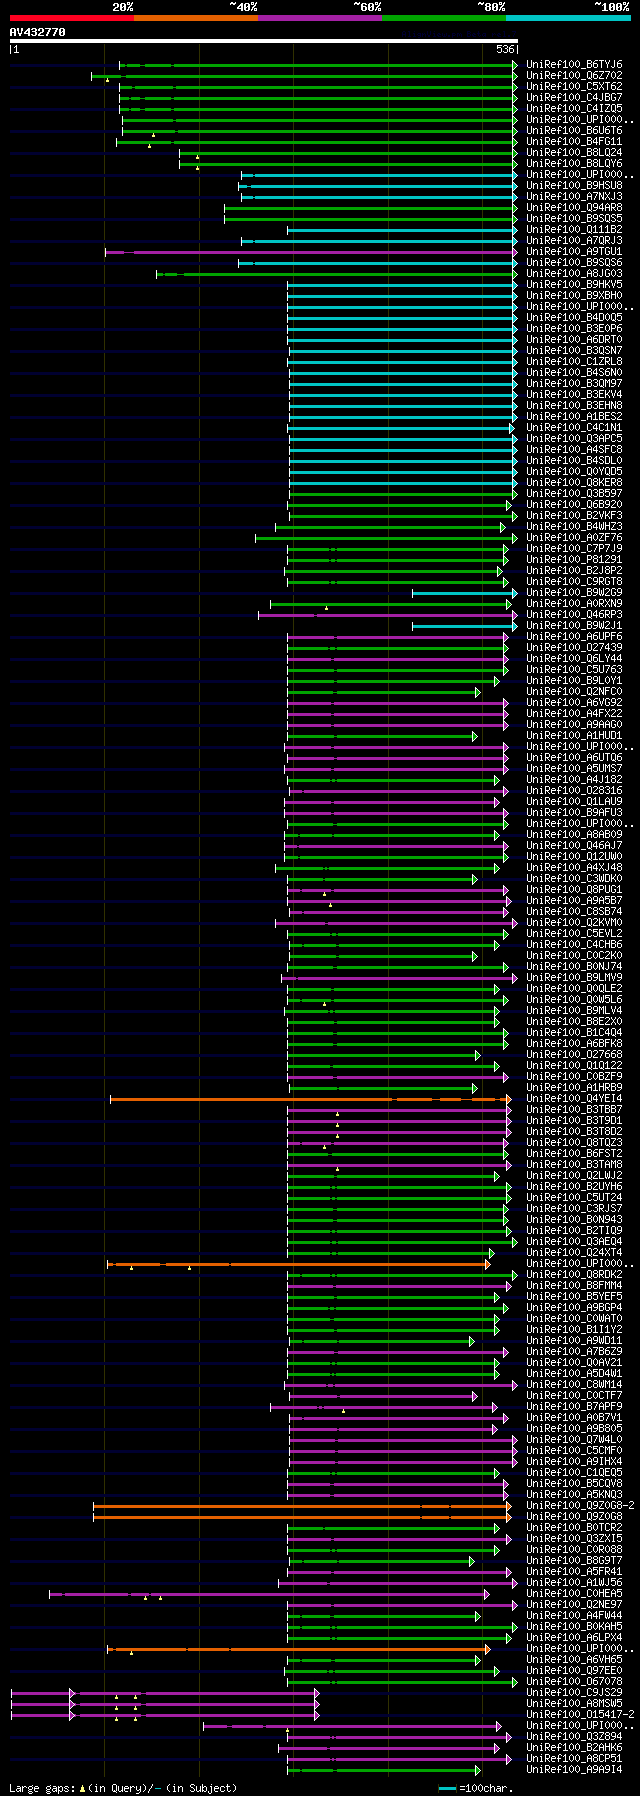This screenshot has width=640, height=1796.
Task: Select the UniRef100_Q9ZQG8-2 label
Action: tap(580, 1506)
